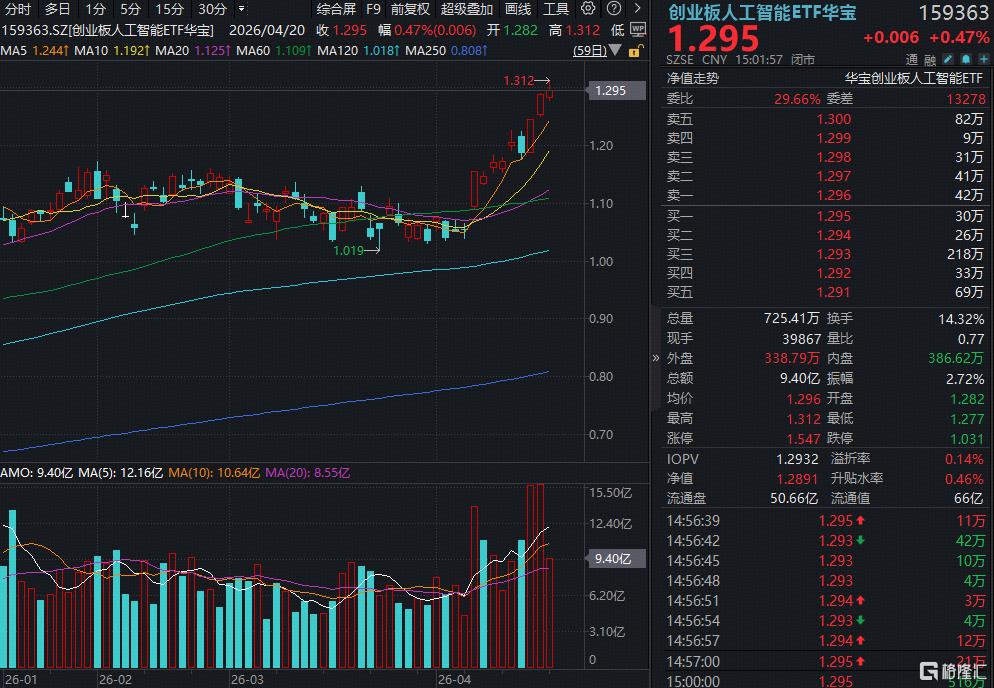Select the 5分 timeframe tab
Viewport: 994px width, 688px height.
click(x=130, y=9)
